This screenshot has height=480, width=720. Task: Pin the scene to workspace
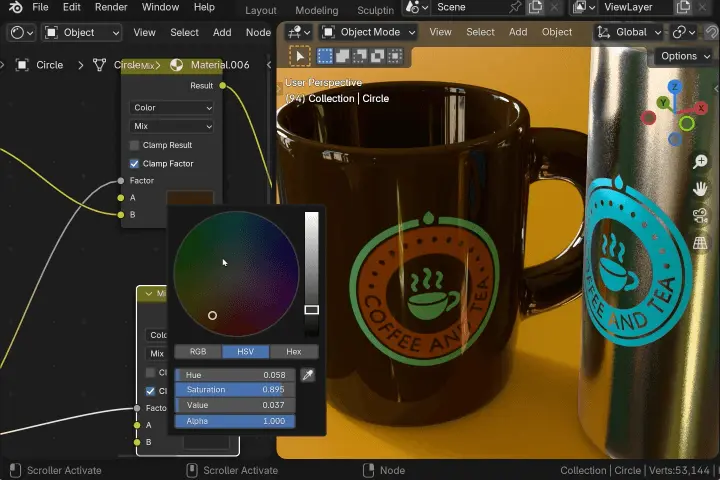[515, 7]
